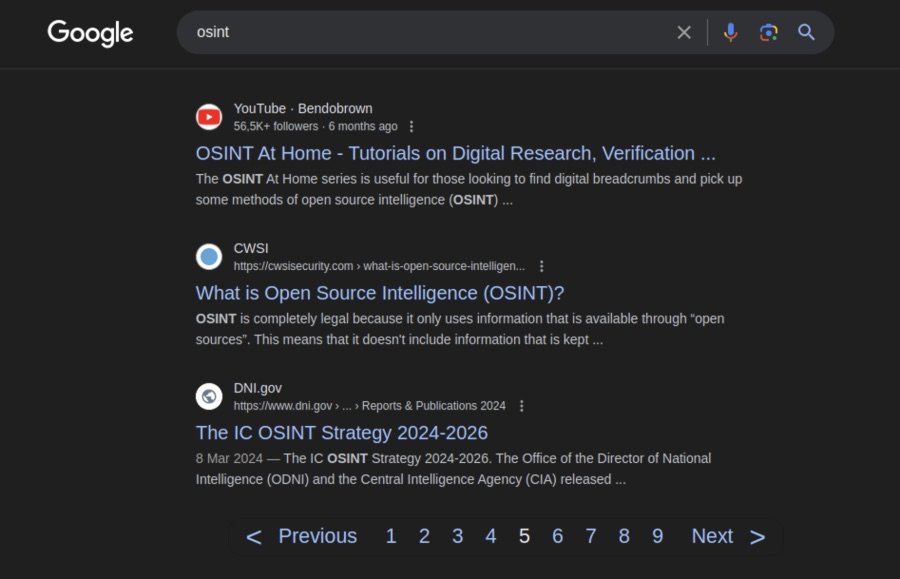The height and width of the screenshot is (579, 900).
Task: Go to the Next results page
Action: 712,536
